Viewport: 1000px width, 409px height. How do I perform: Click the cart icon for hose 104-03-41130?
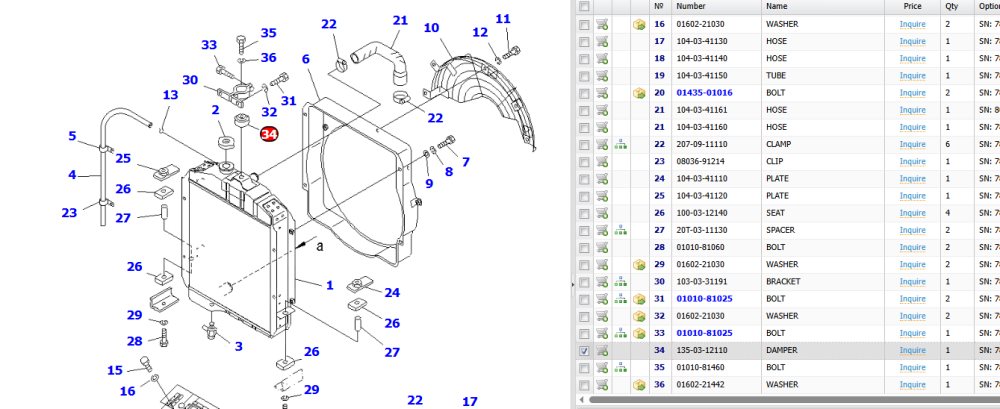(602, 41)
